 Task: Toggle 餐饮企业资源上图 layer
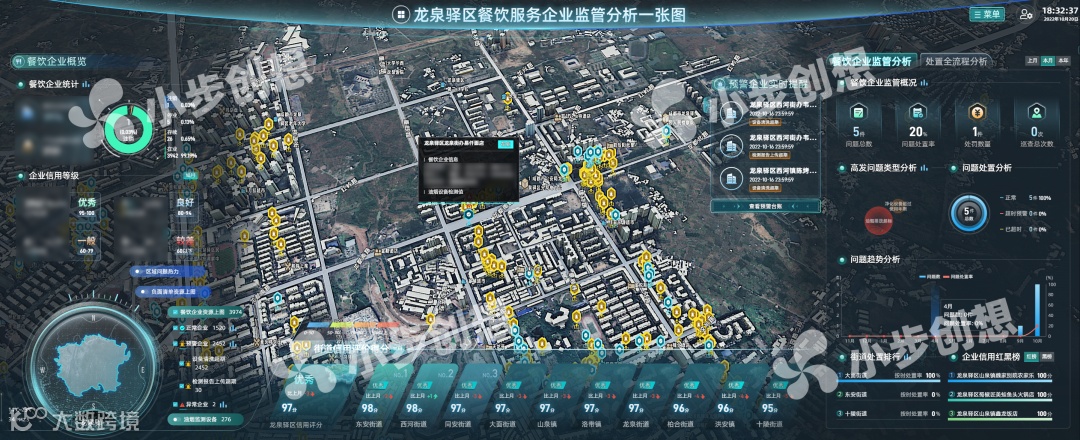pyautogui.click(x=205, y=312)
